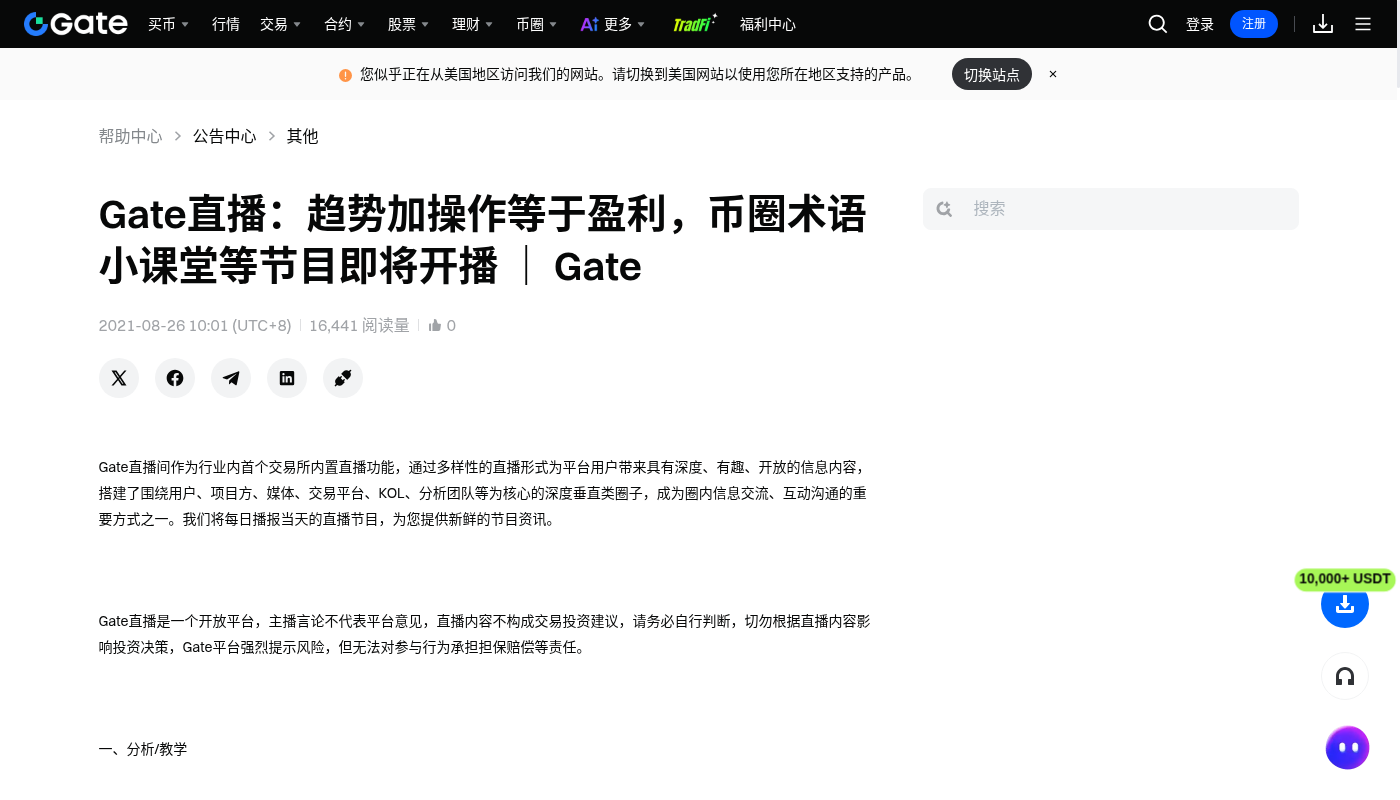This screenshot has width=1400, height=800.
Task: Expand the 交易 dropdown menu
Action: 280,24
